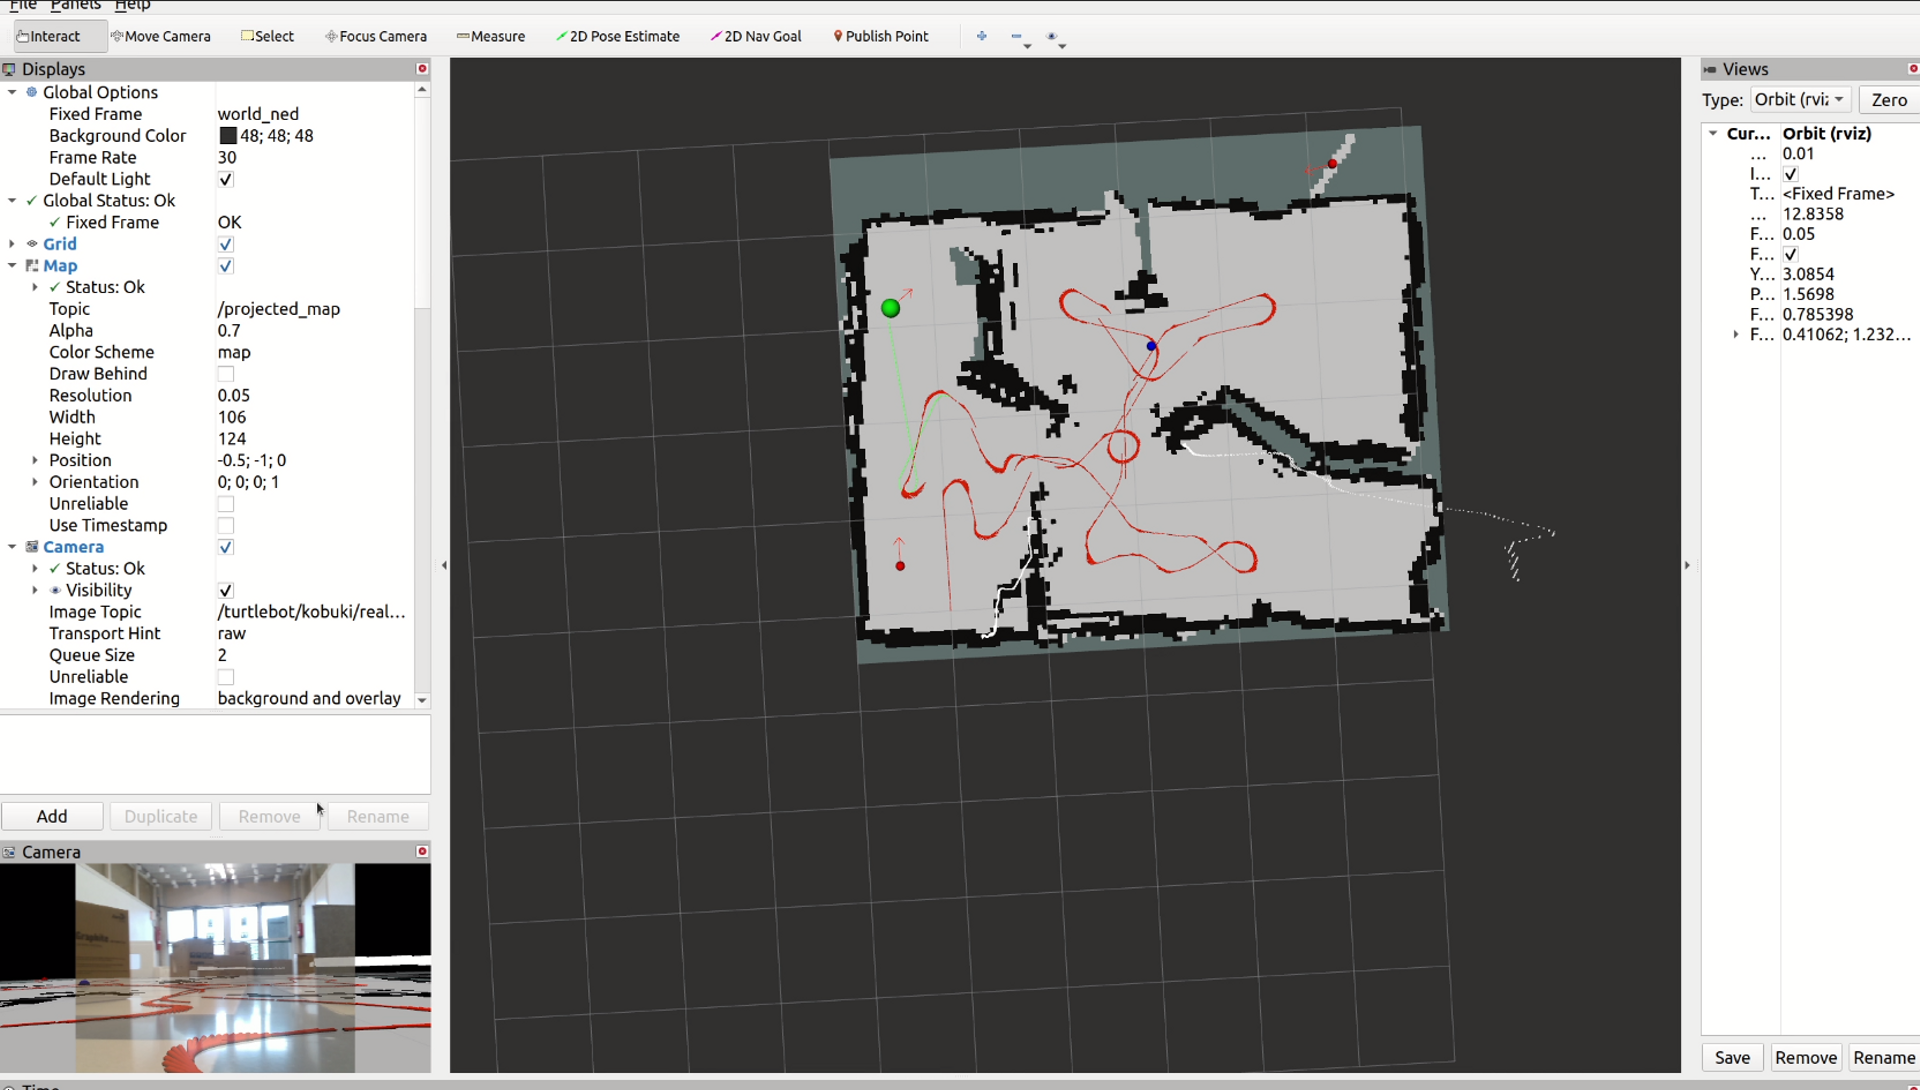Select the Focus Camera tool
This screenshot has width=1920, height=1090.
[x=376, y=36]
